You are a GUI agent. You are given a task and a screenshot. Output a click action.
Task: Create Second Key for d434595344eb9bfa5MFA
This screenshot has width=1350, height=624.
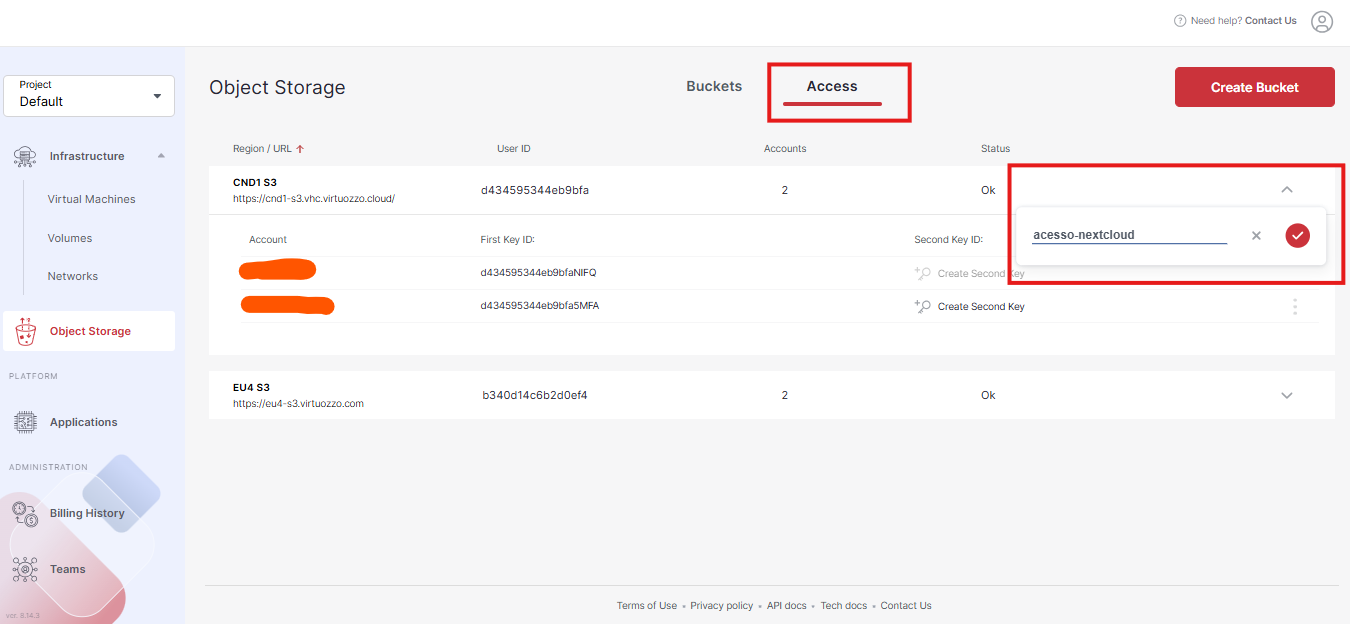click(981, 306)
